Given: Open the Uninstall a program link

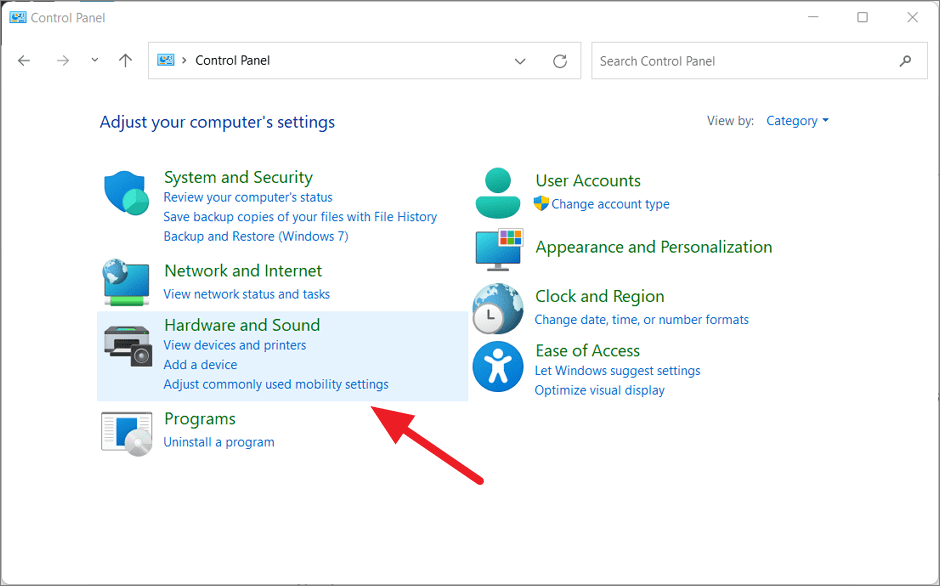Looking at the screenshot, I should tap(218, 441).
